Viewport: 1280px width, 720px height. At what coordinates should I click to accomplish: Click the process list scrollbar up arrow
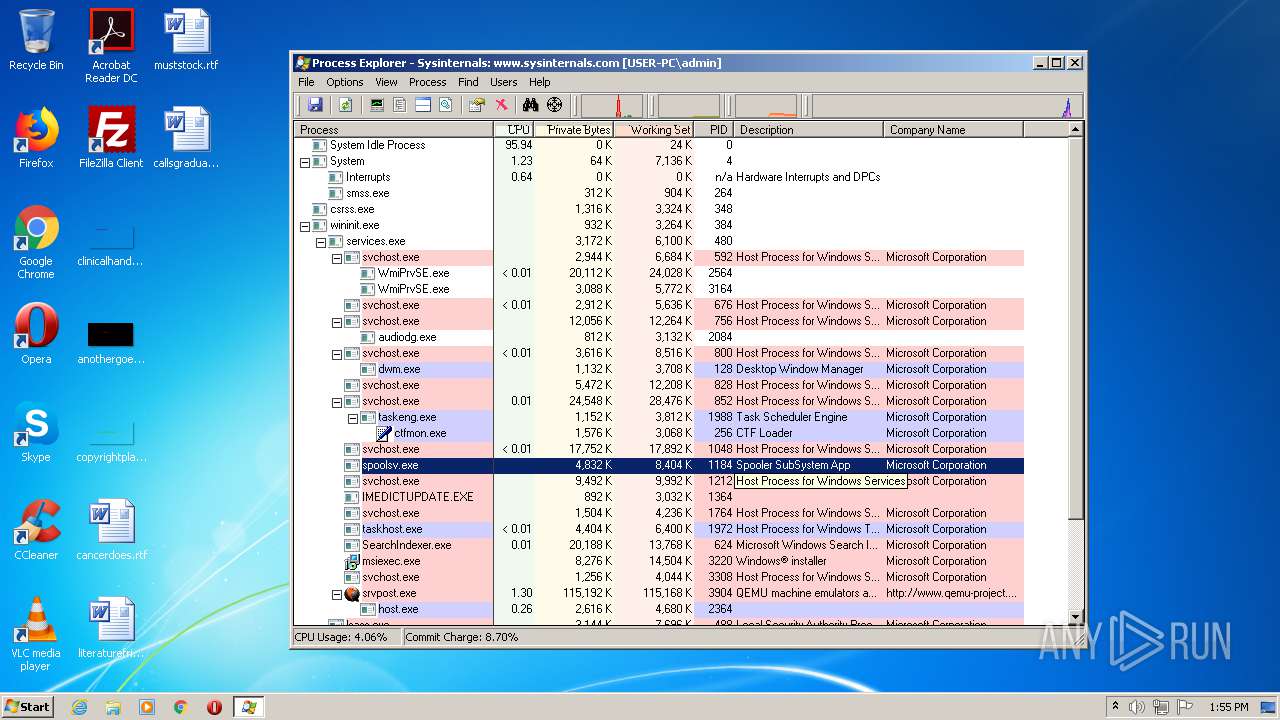[x=1076, y=129]
